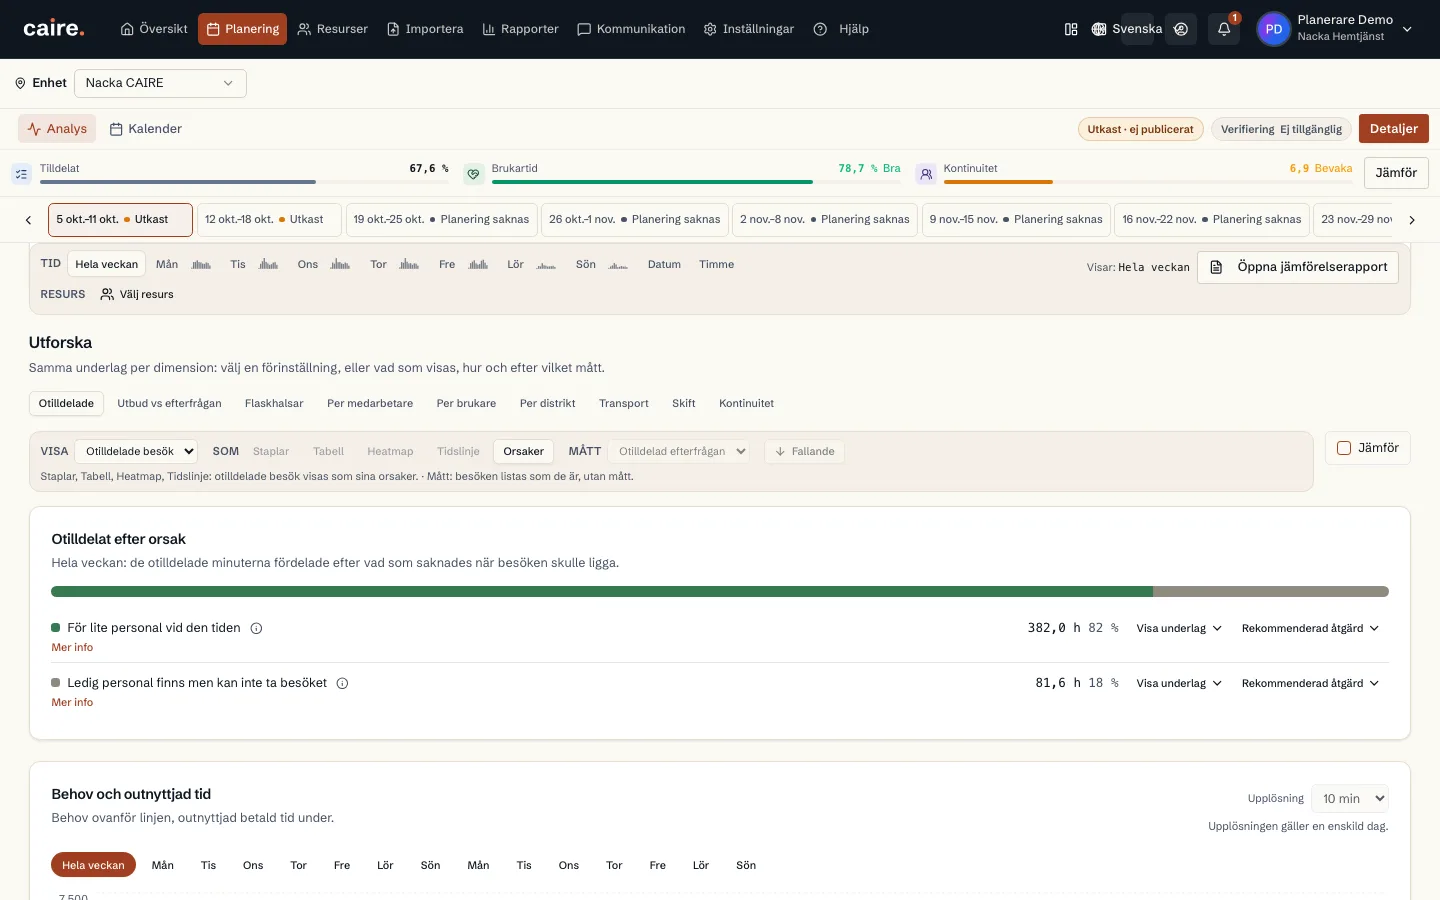The width and height of the screenshot is (1440, 900).
Task: Open the Rapporter menu
Action: point(520,29)
